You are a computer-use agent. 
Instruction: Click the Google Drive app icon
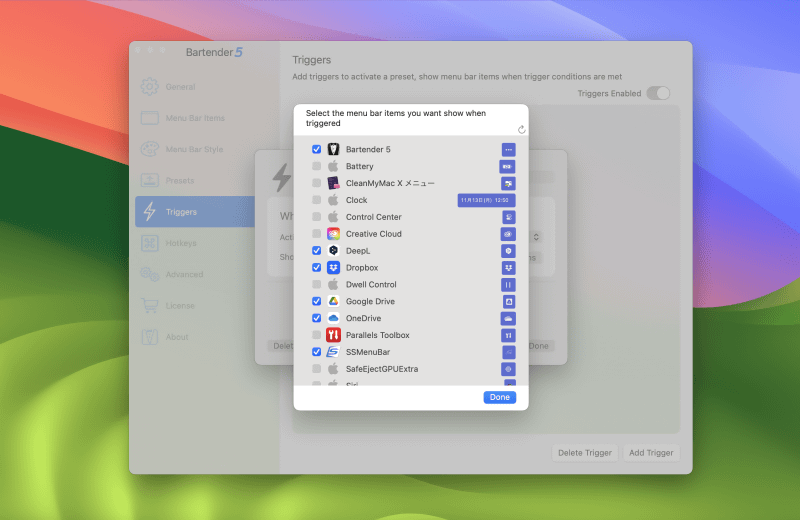tap(333, 301)
